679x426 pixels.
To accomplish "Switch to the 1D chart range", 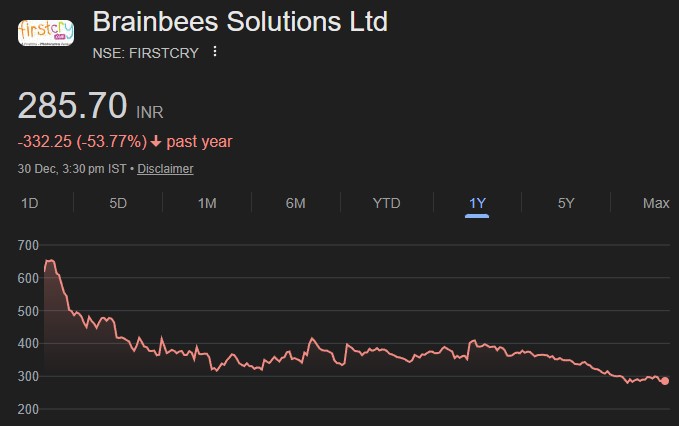I will [30, 203].
